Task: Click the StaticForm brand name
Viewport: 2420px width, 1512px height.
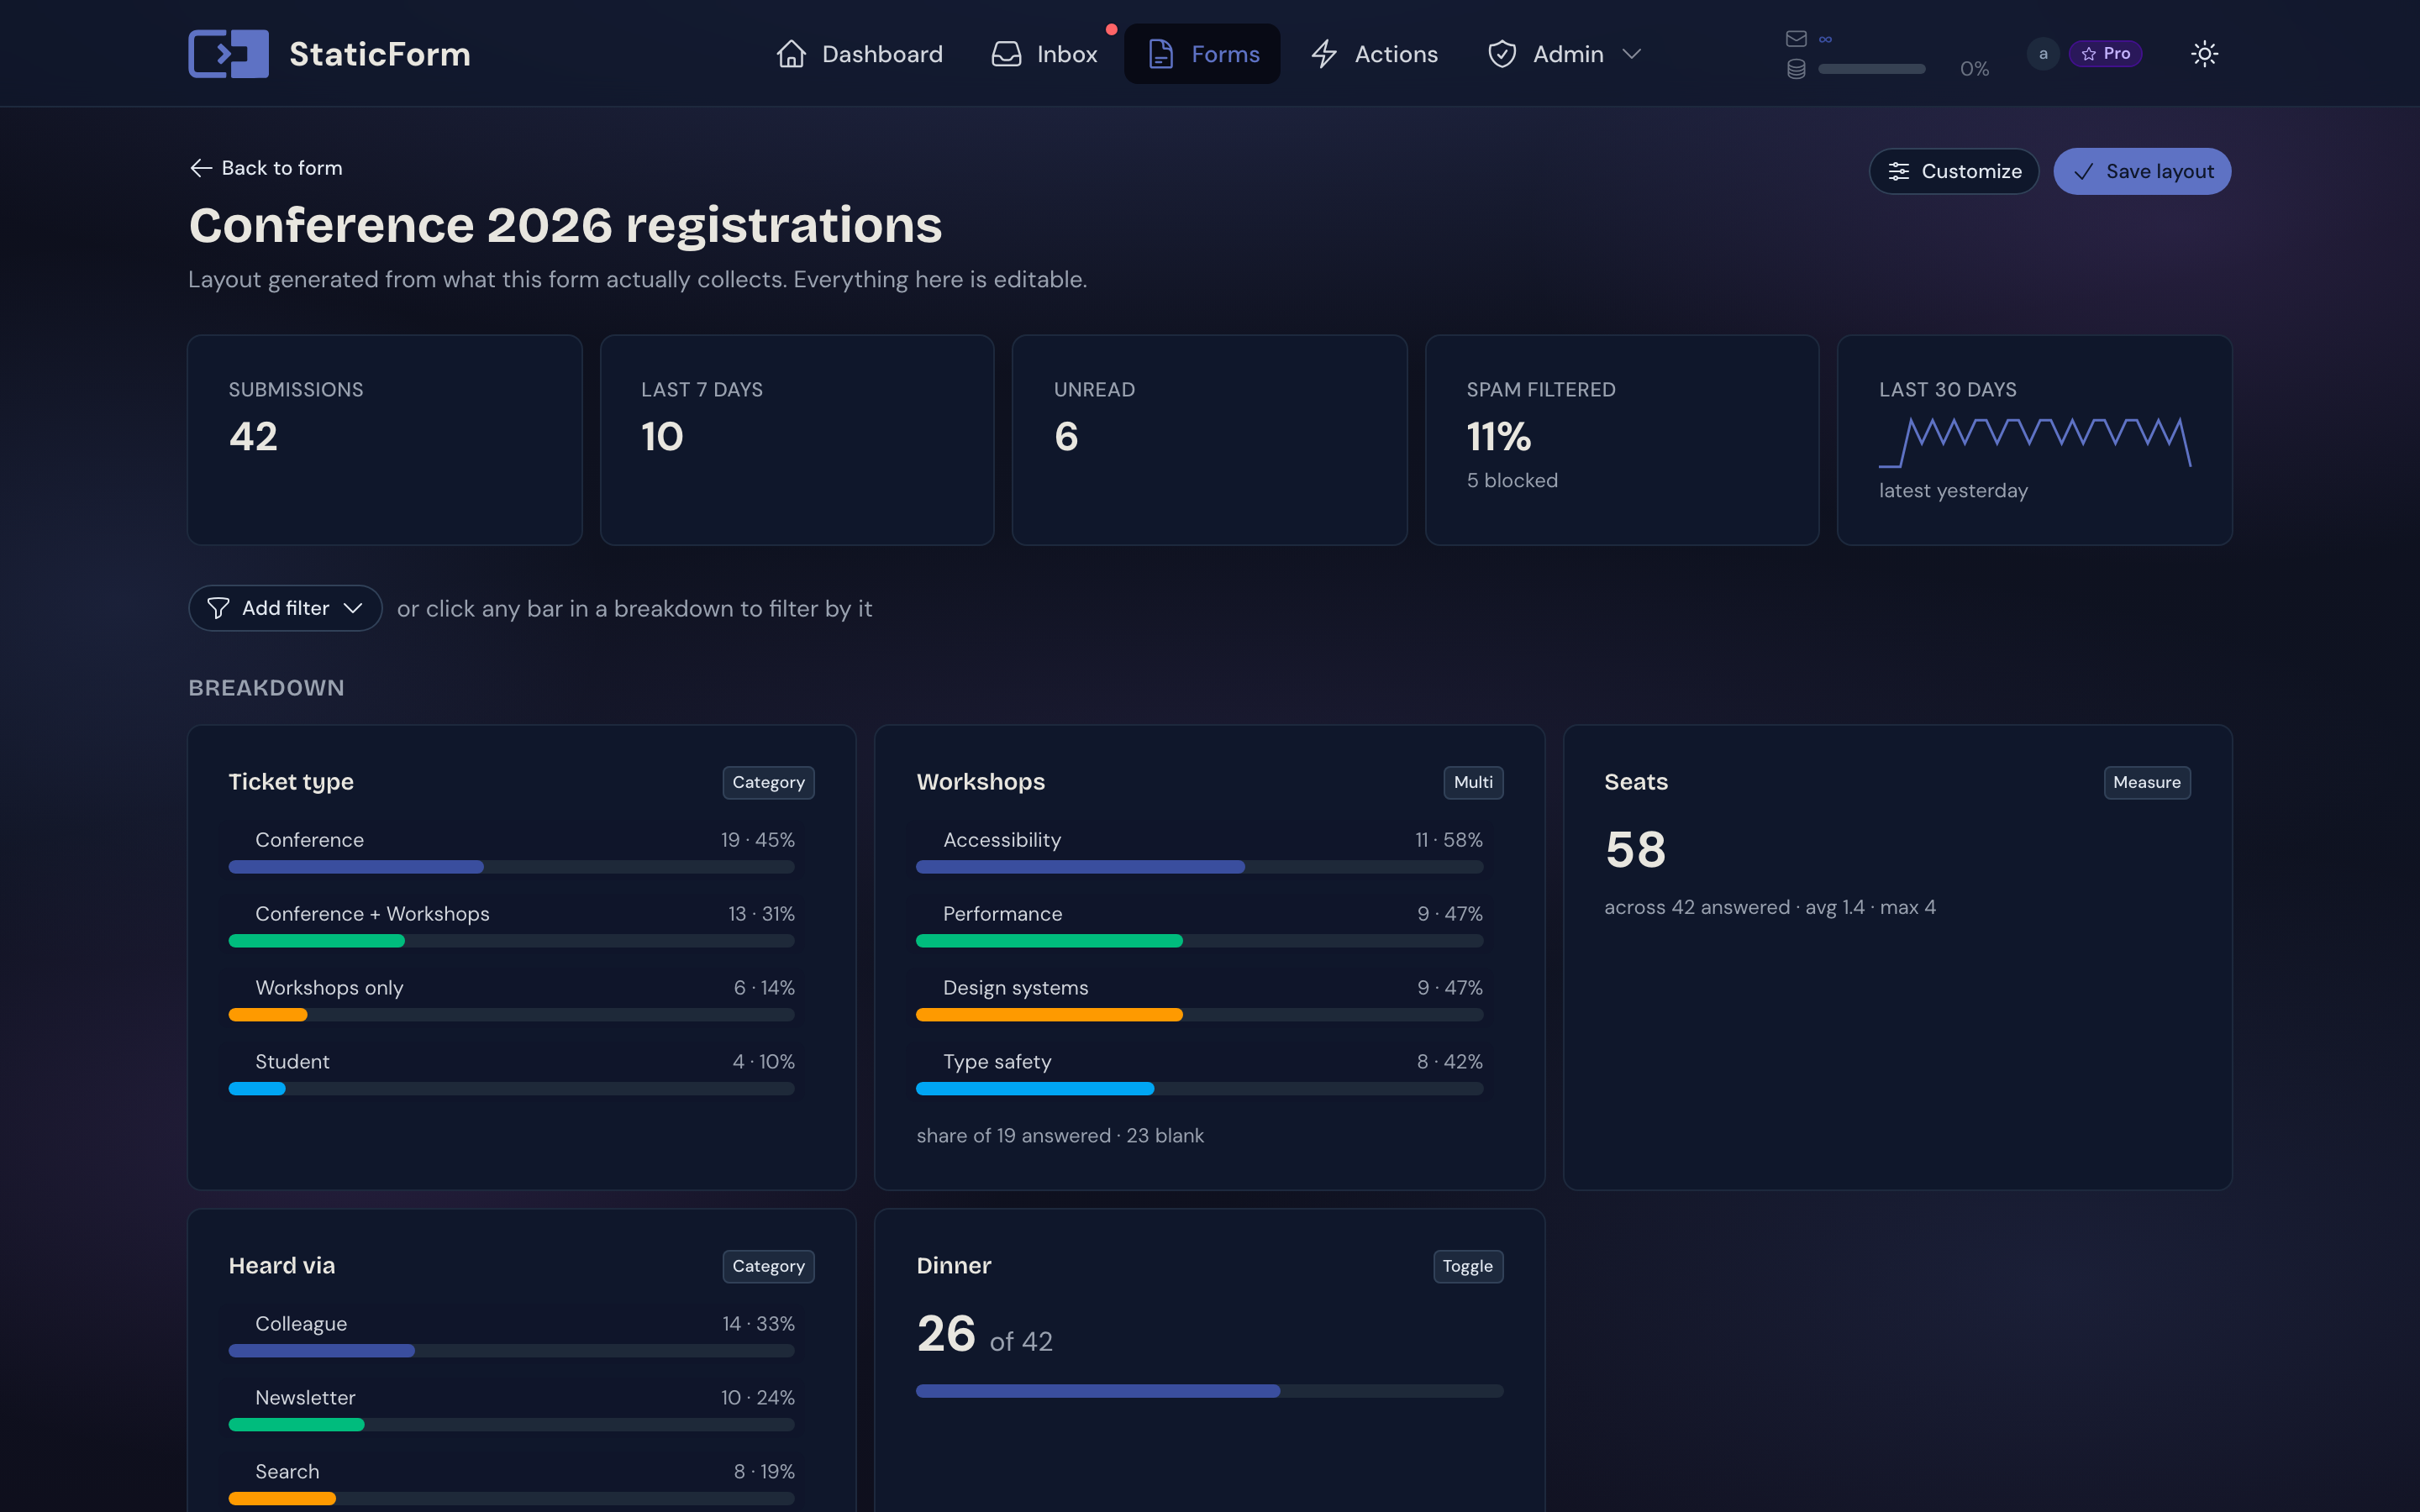Action: coord(380,54)
